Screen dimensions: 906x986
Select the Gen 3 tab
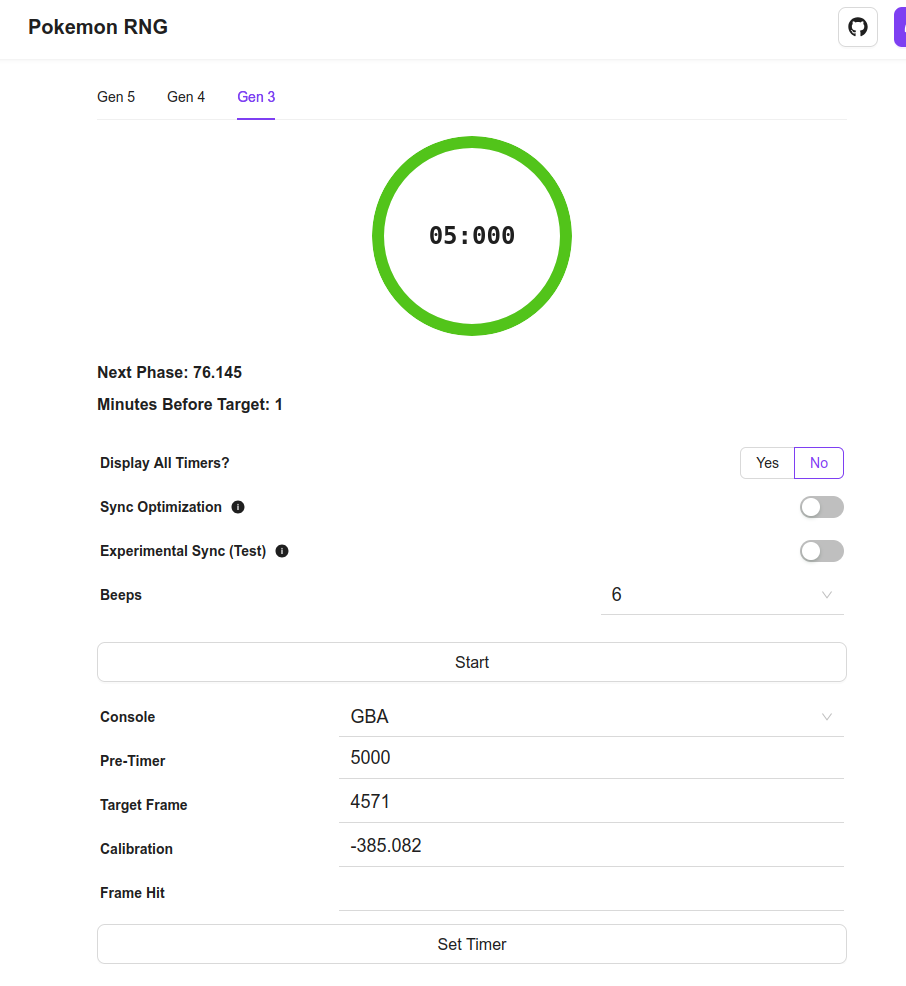[256, 97]
